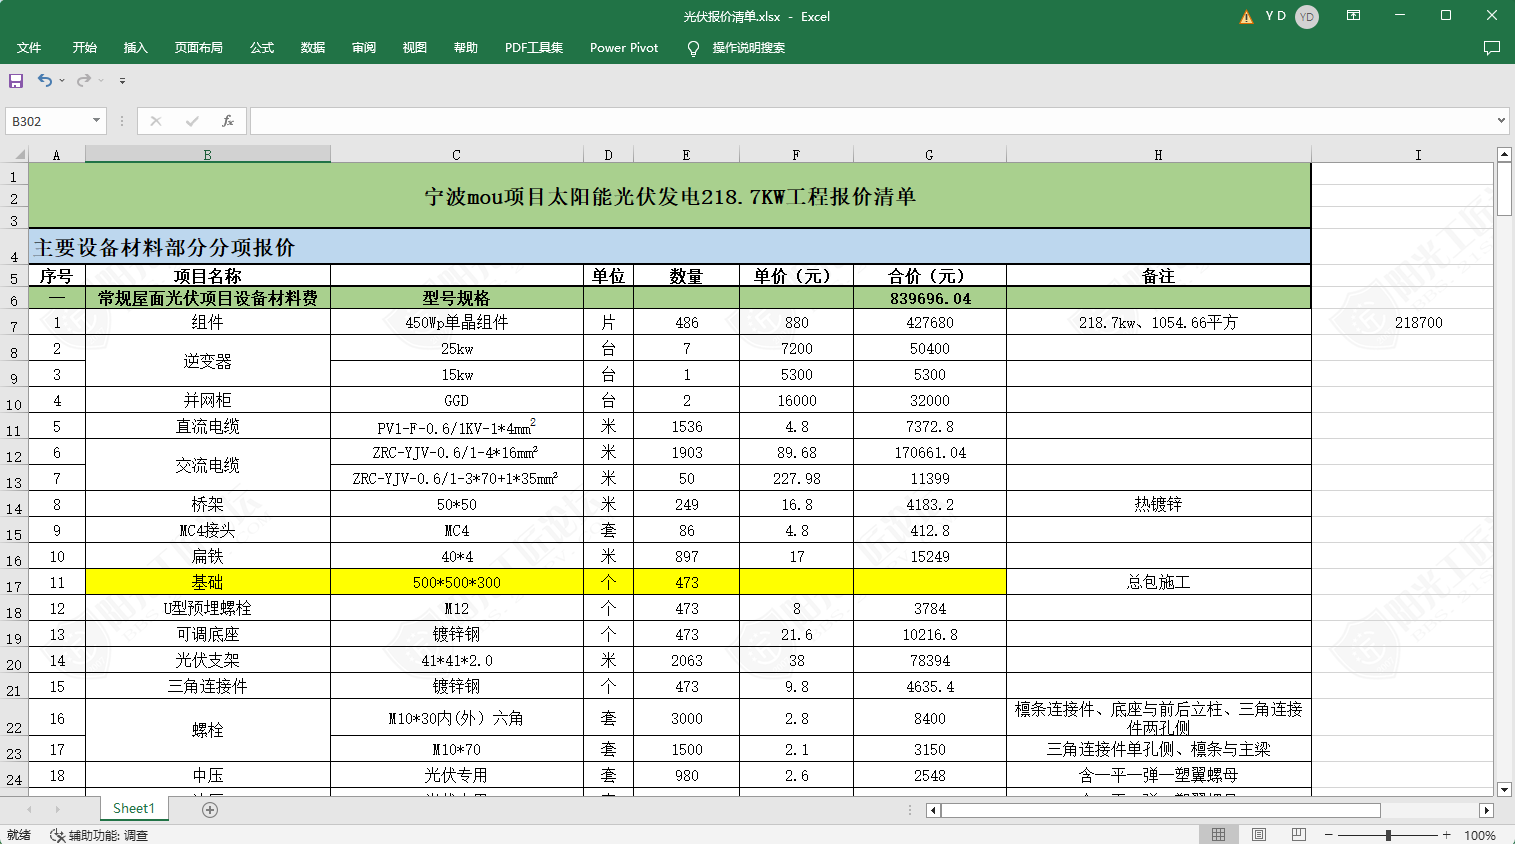Click the 主要设备材料部分分项报价 heading cell

[x=669, y=247]
